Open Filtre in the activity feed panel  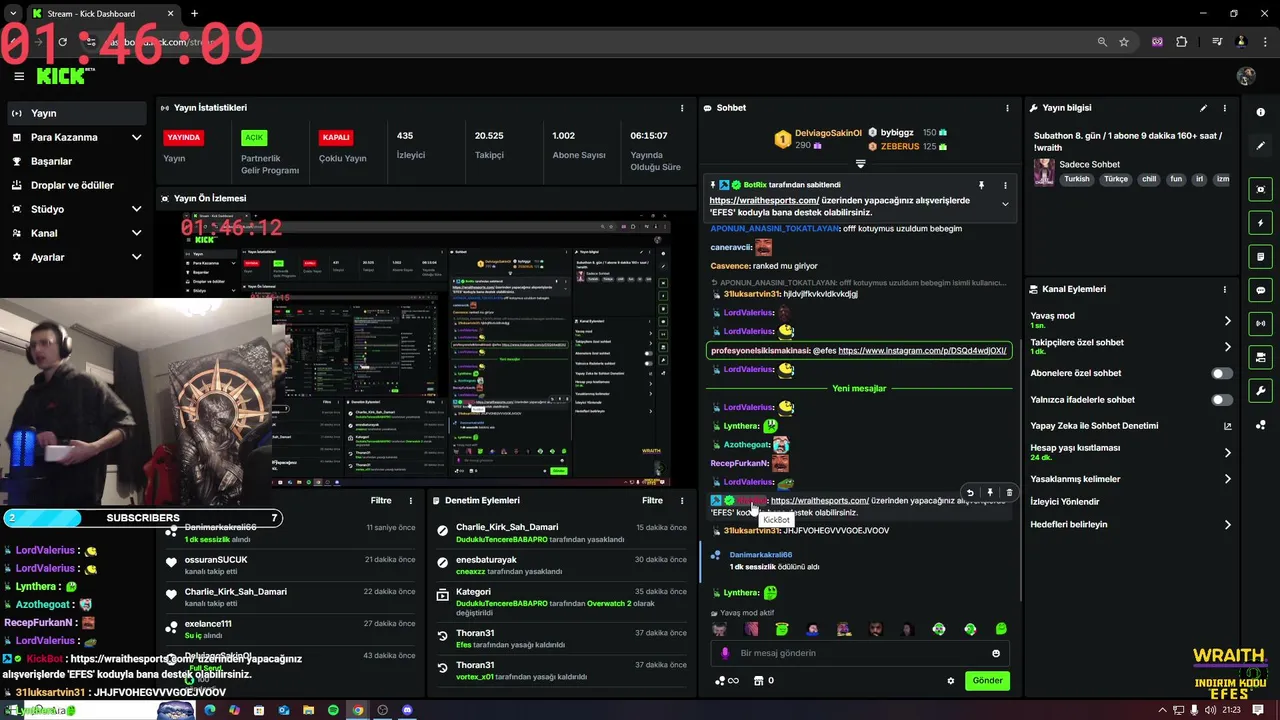[x=381, y=501]
